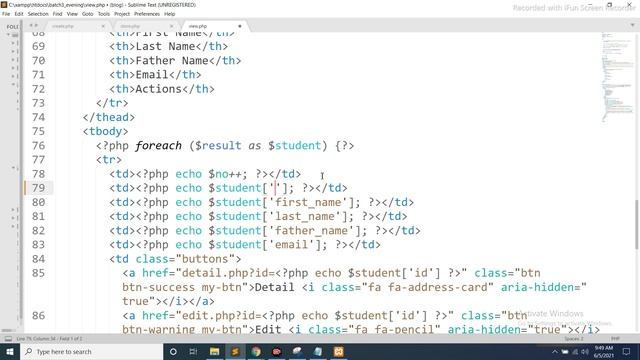Open the PHP syntax selector
This screenshot has height=360, width=640.
tap(616, 339)
